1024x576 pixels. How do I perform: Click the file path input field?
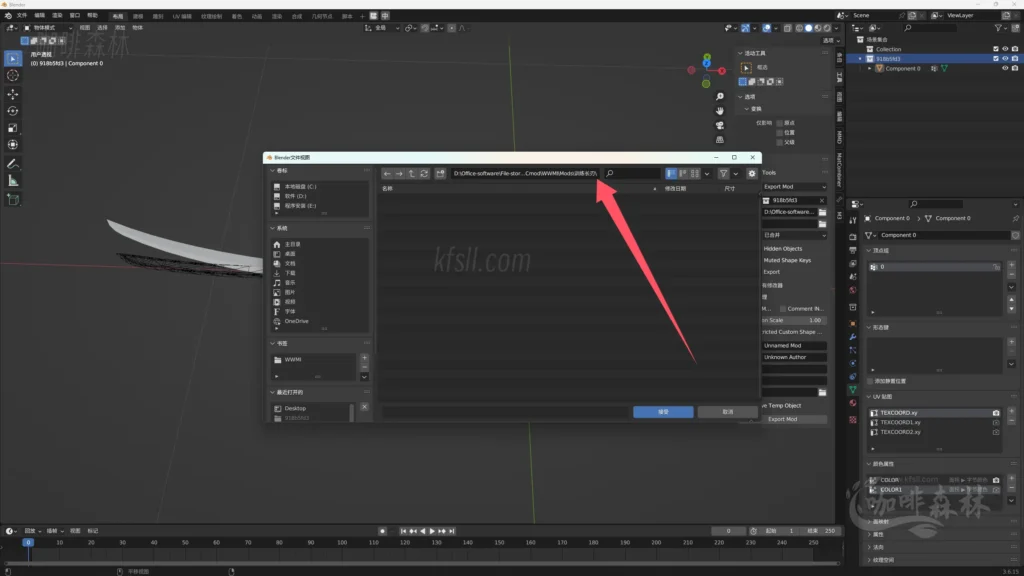(x=524, y=174)
